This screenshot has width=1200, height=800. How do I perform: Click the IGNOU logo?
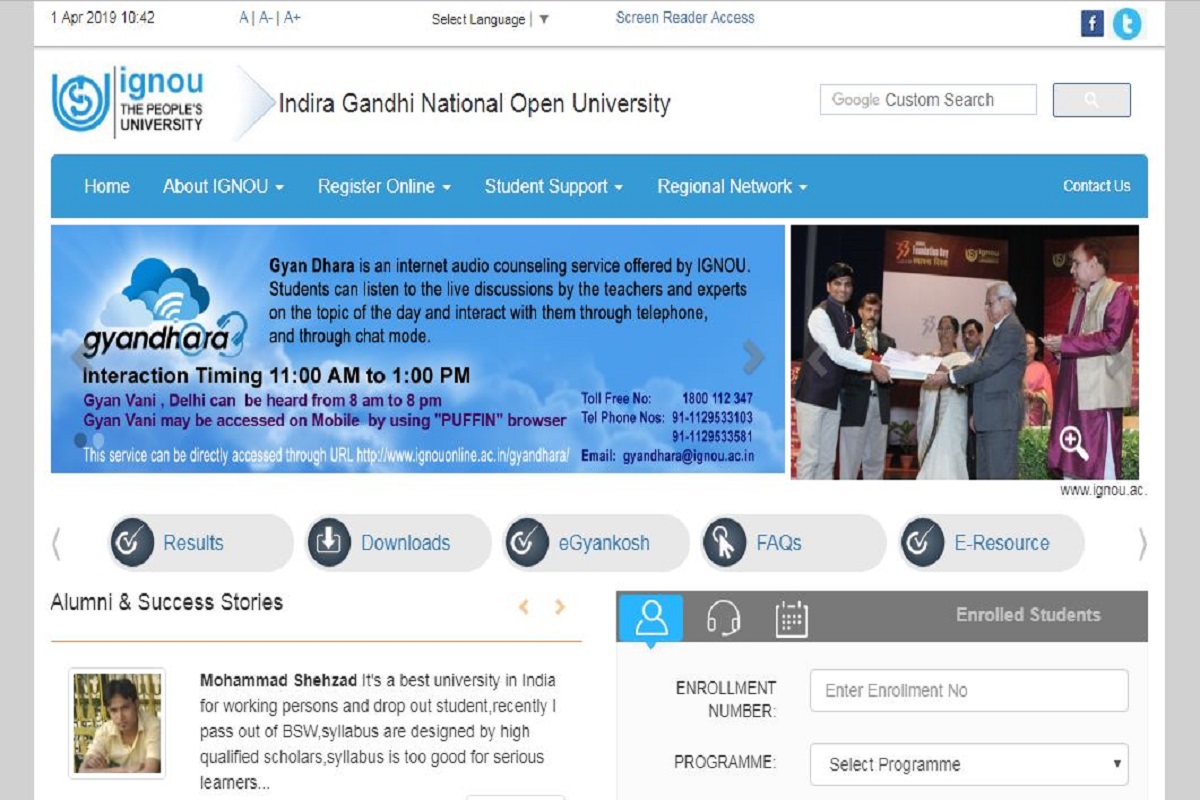pos(128,102)
